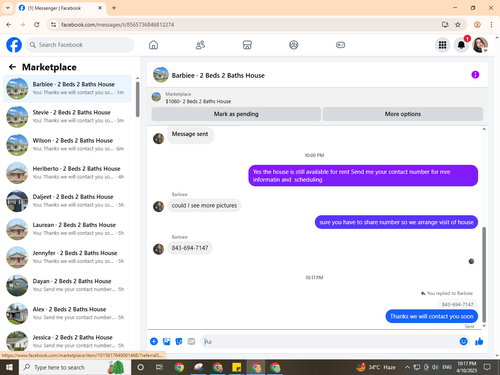Open Jennyfer conversation in list
Screen dimensions: 500x375
tap(67, 257)
